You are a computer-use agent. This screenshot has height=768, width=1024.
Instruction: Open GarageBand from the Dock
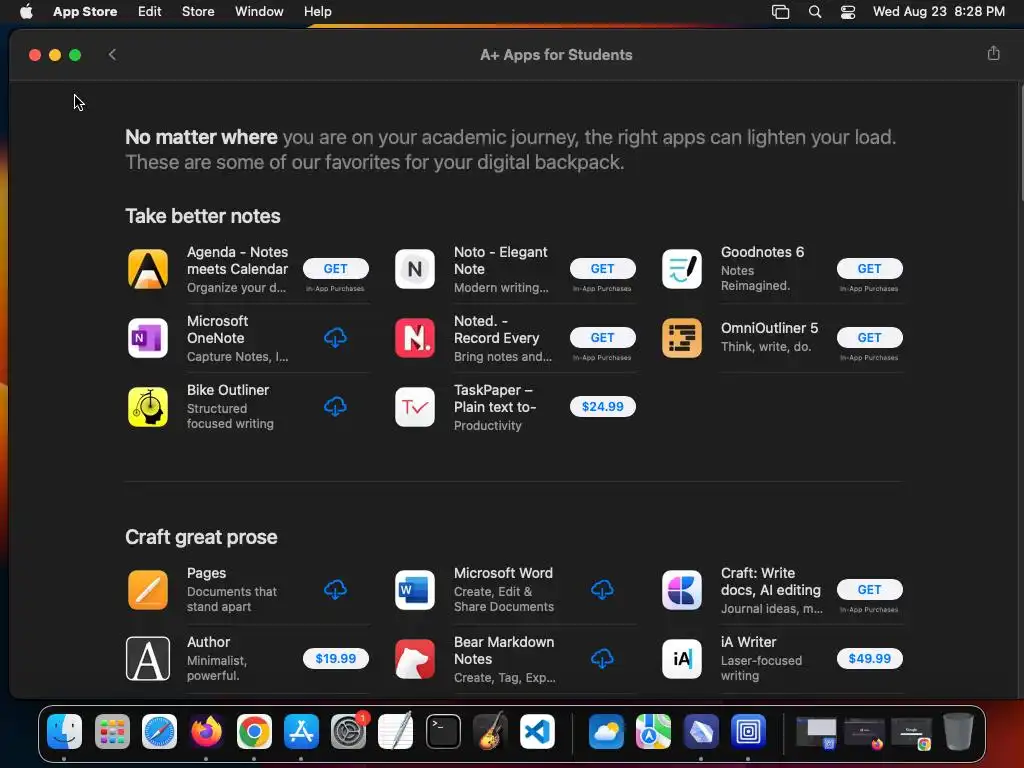pos(490,731)
